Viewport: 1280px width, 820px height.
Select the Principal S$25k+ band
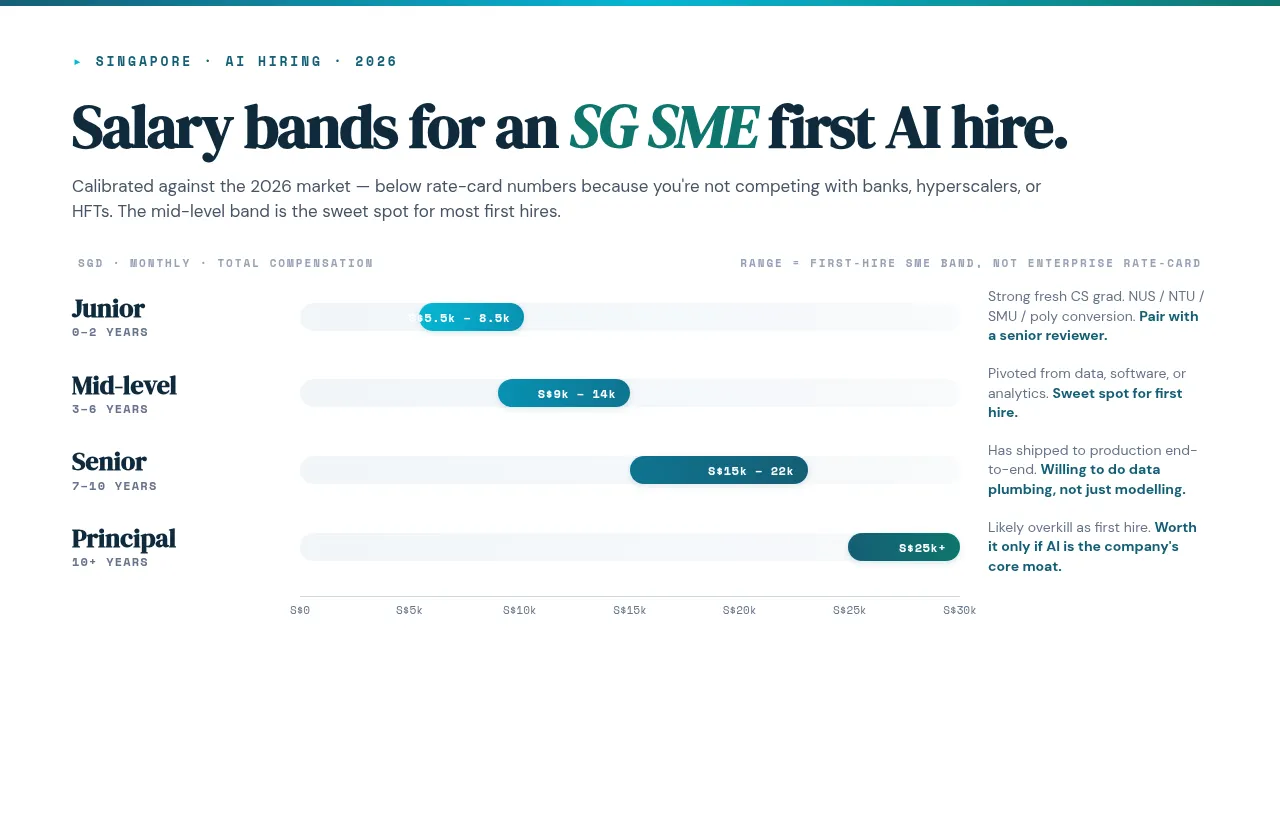(x=904, y=547)
